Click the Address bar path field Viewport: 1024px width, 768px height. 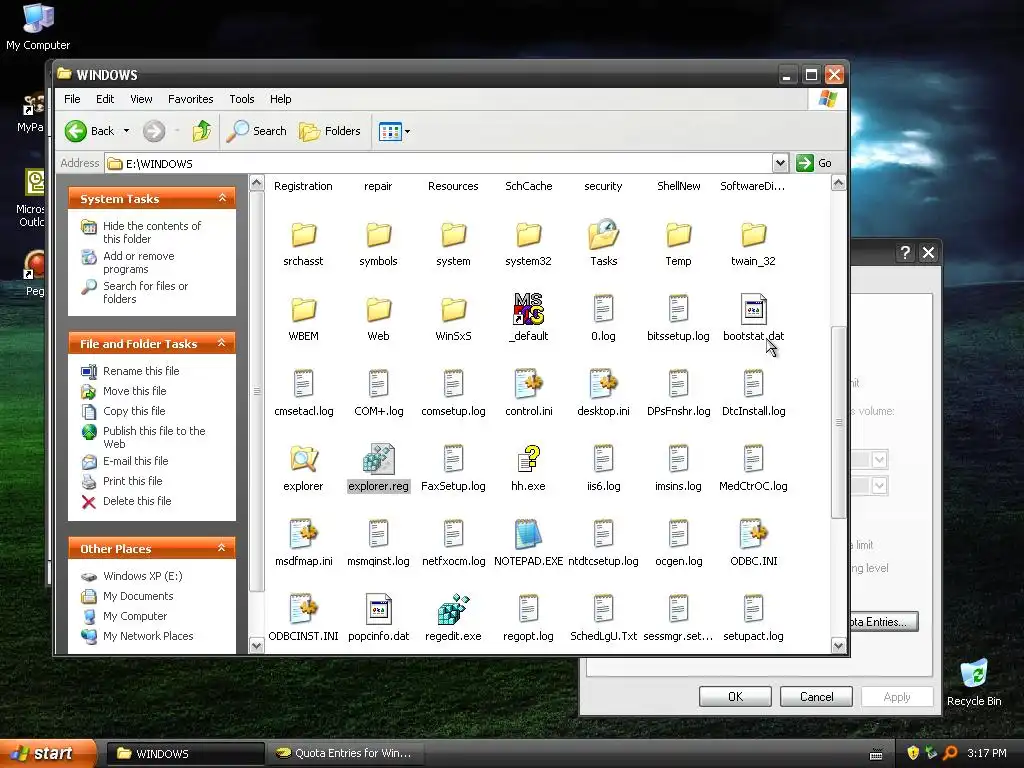(438, 163)
